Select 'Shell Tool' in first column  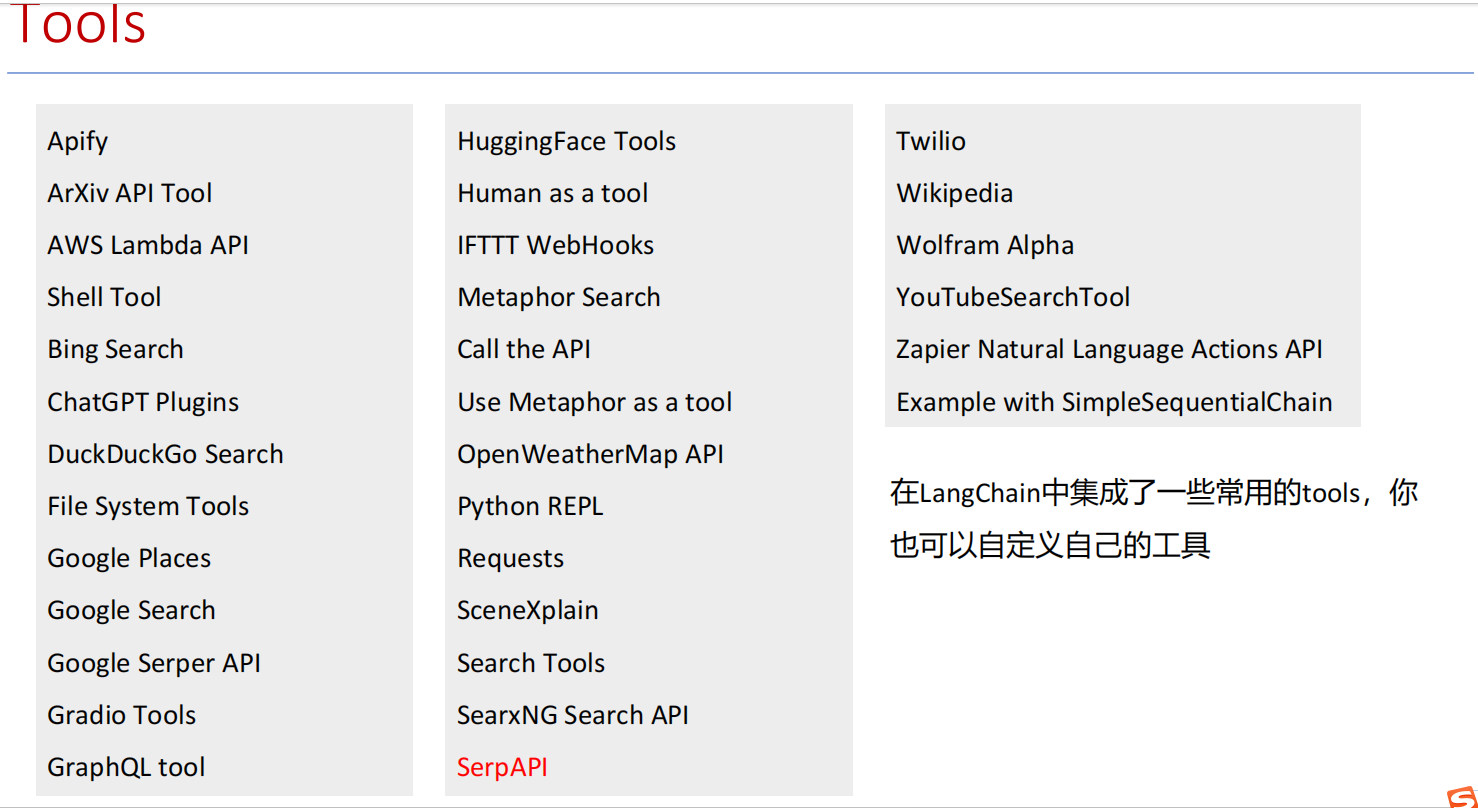coord(104,297)
